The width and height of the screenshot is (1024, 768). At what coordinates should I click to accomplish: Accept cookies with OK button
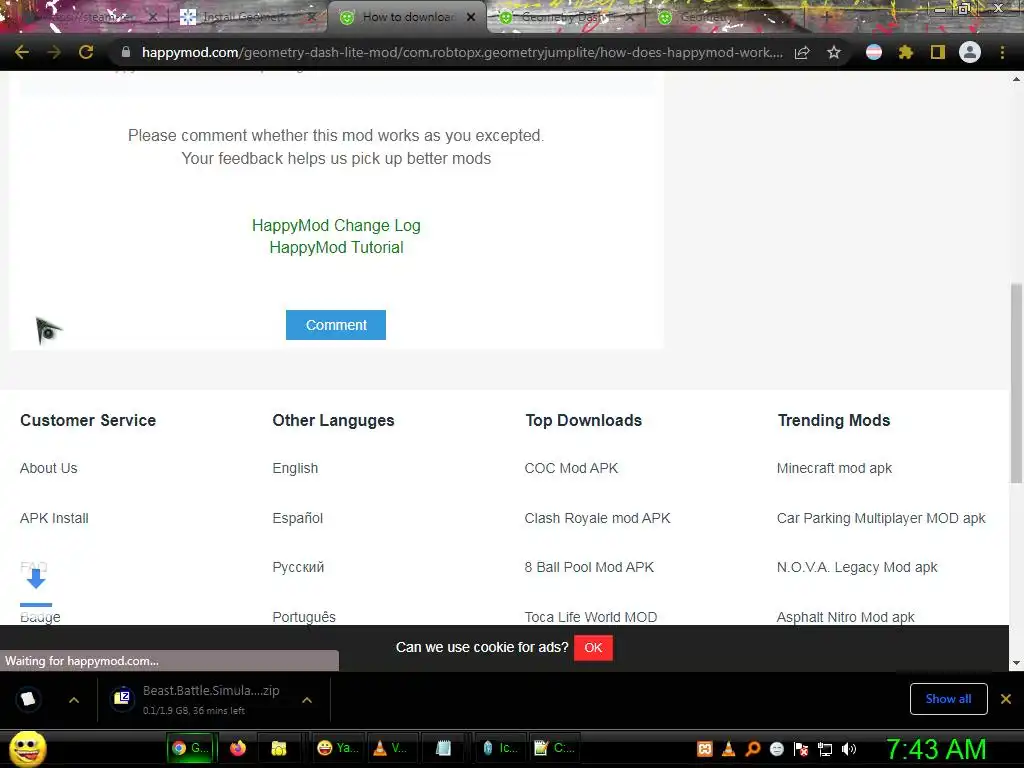[593, 647]
